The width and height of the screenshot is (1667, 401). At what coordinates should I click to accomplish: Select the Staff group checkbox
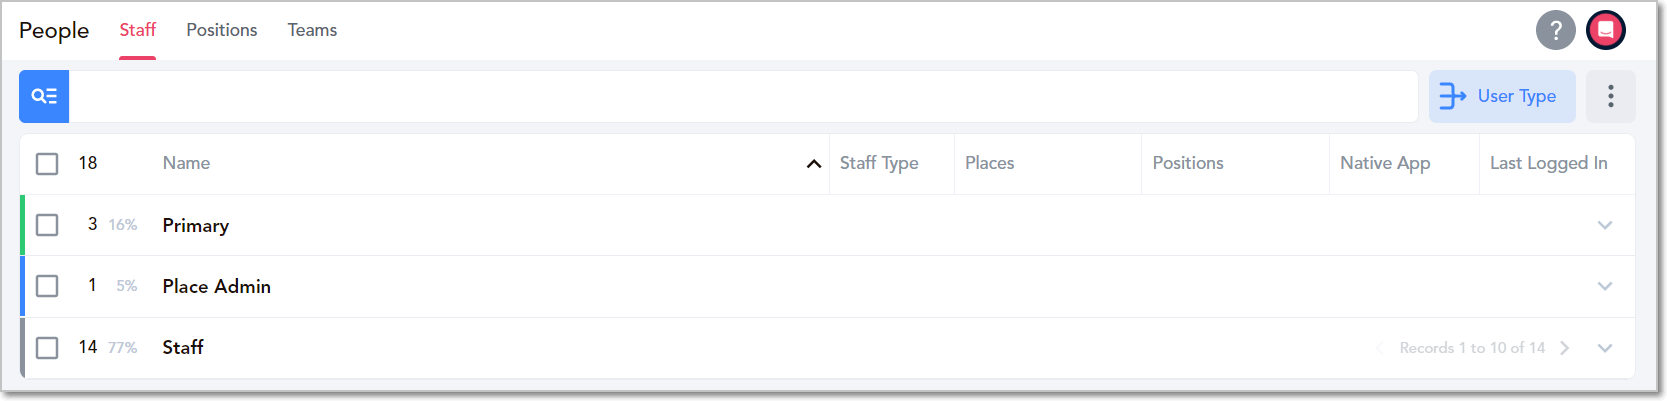(x=47, y=347)
